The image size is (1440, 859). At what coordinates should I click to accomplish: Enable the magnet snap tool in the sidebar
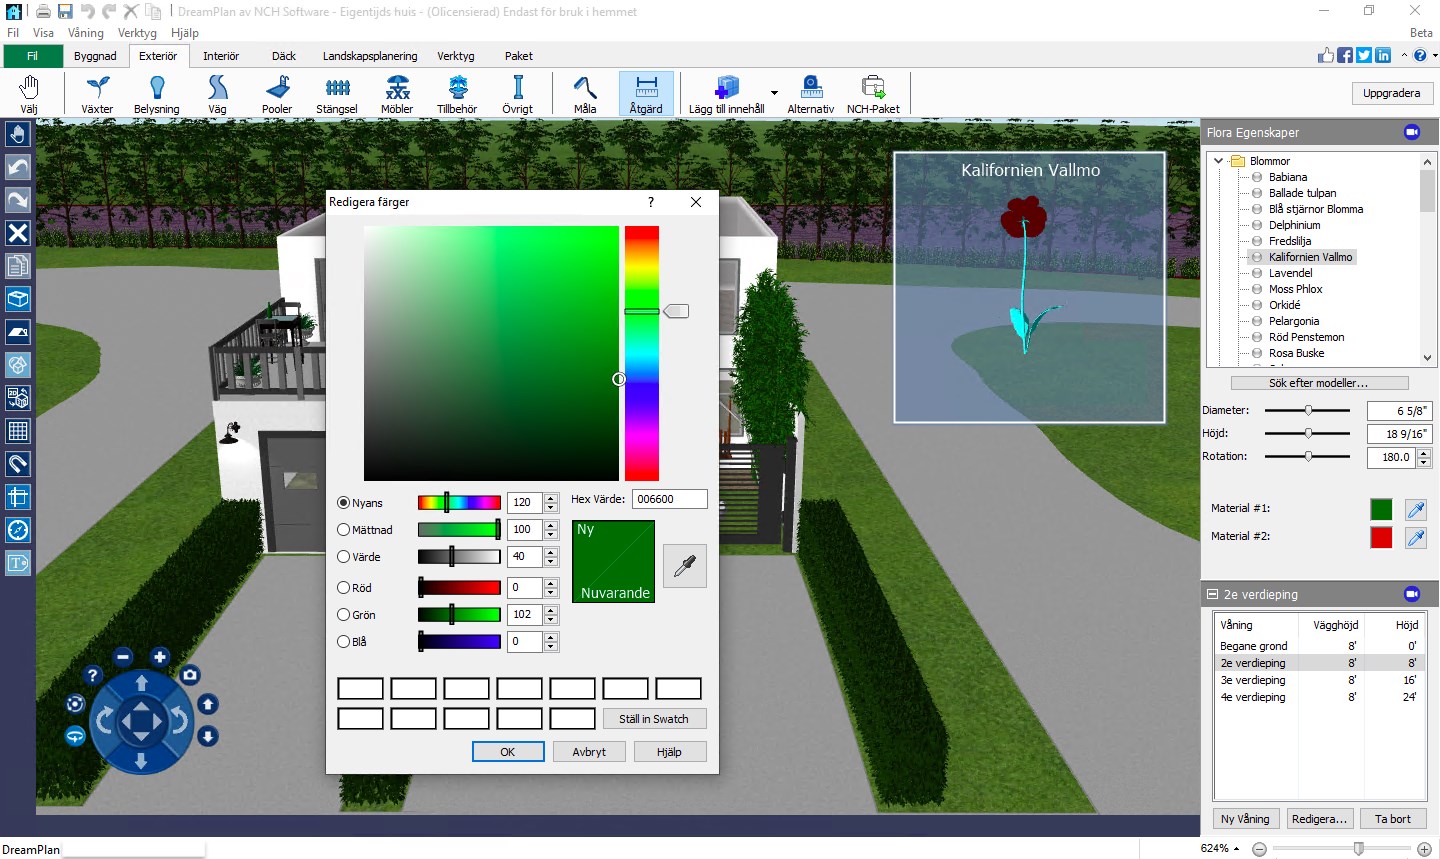tap(17, 464)
